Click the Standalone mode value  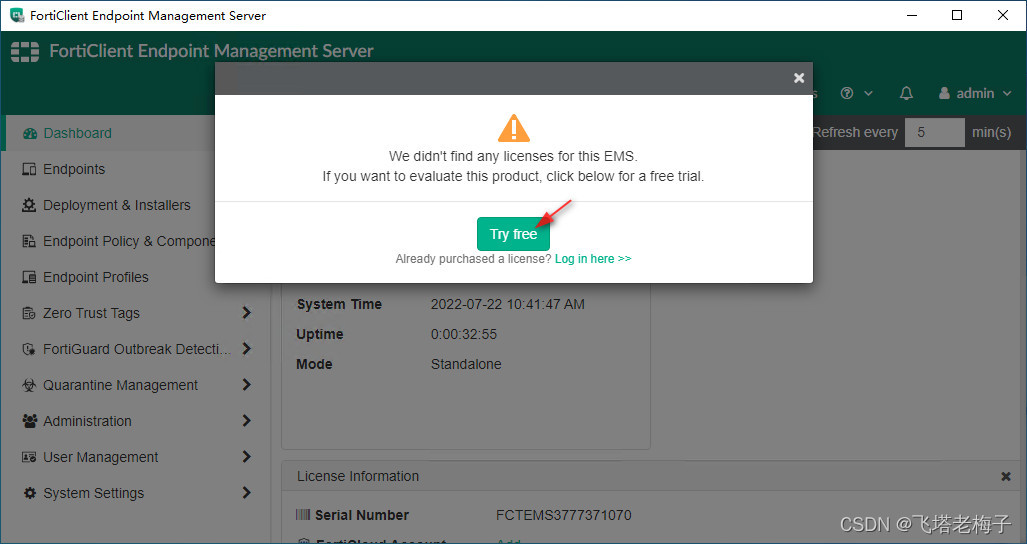466,364
